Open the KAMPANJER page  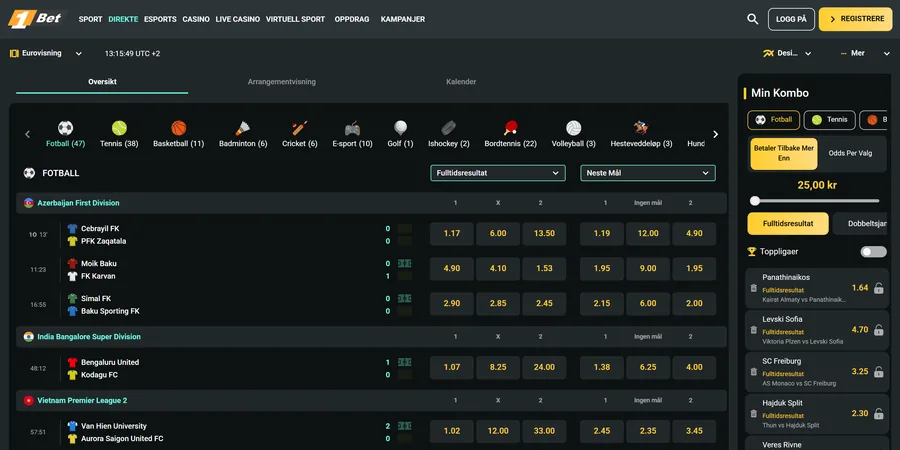(402, 19)
